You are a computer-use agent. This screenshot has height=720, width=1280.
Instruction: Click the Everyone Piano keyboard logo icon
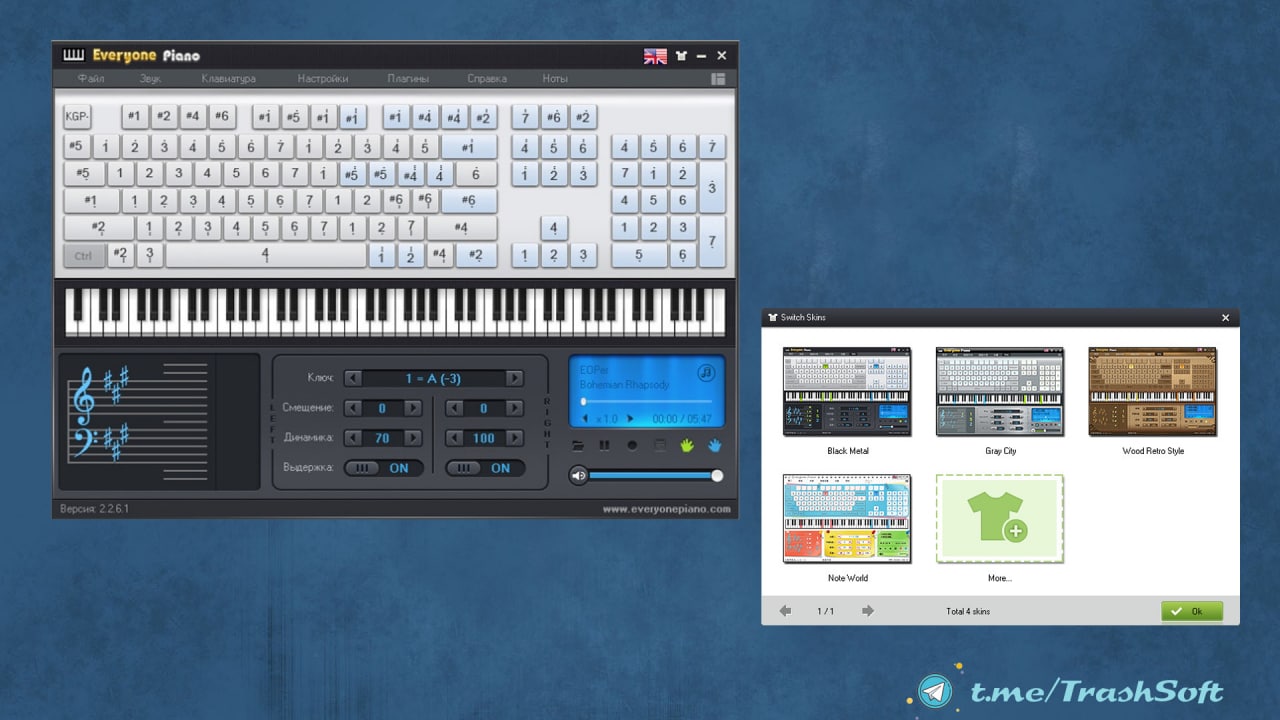click(74, 55)
